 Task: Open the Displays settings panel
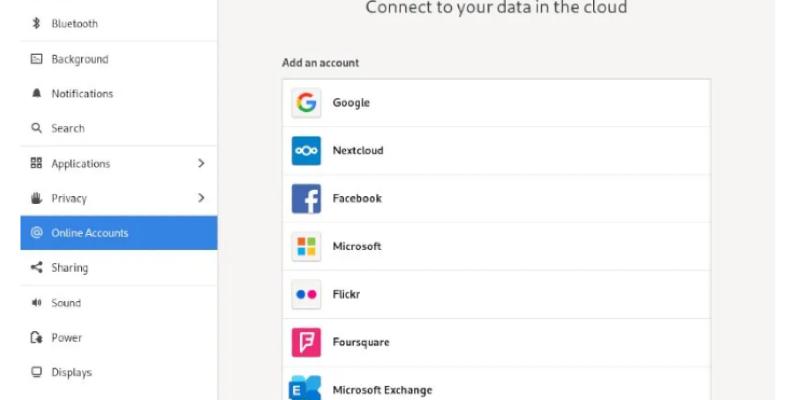click(x=72, y=373)
